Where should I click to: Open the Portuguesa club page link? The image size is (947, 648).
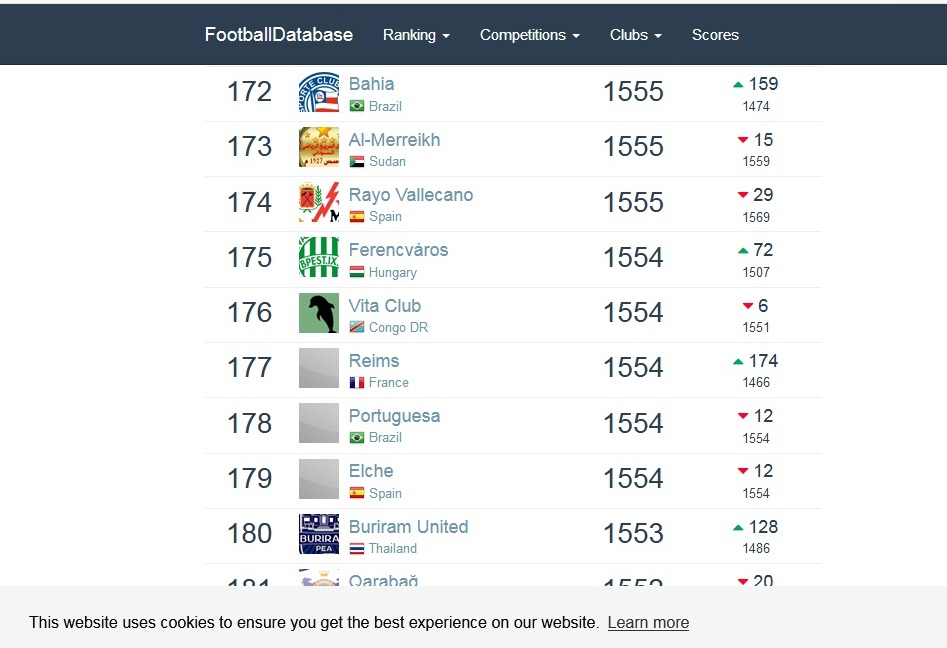(x=394, y=416)
